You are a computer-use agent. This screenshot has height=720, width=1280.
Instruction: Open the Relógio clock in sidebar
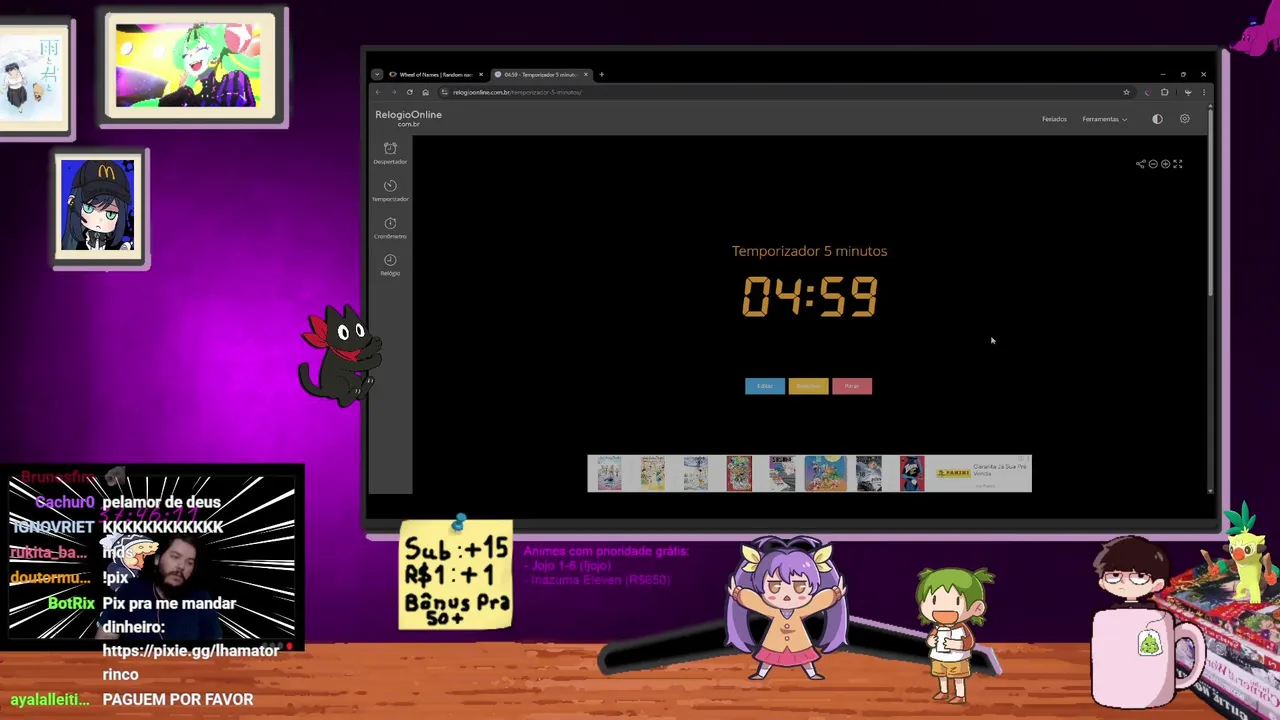390,264
